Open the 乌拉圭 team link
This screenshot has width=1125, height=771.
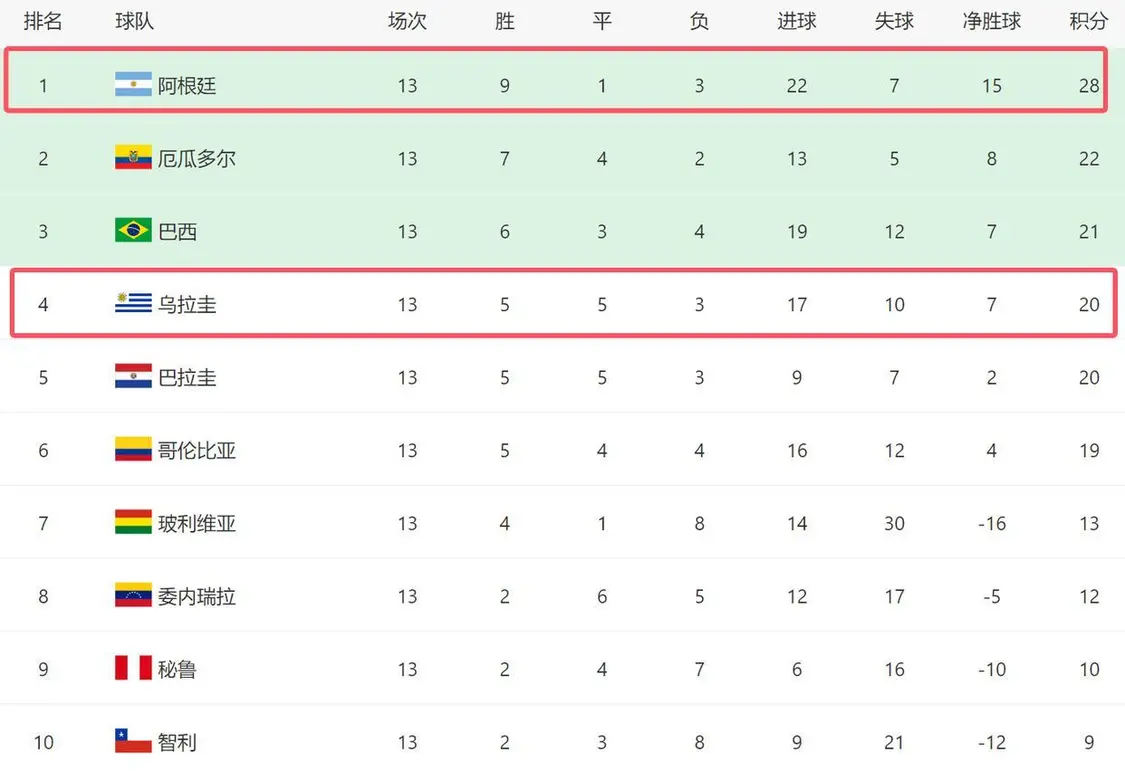point(187,304)
